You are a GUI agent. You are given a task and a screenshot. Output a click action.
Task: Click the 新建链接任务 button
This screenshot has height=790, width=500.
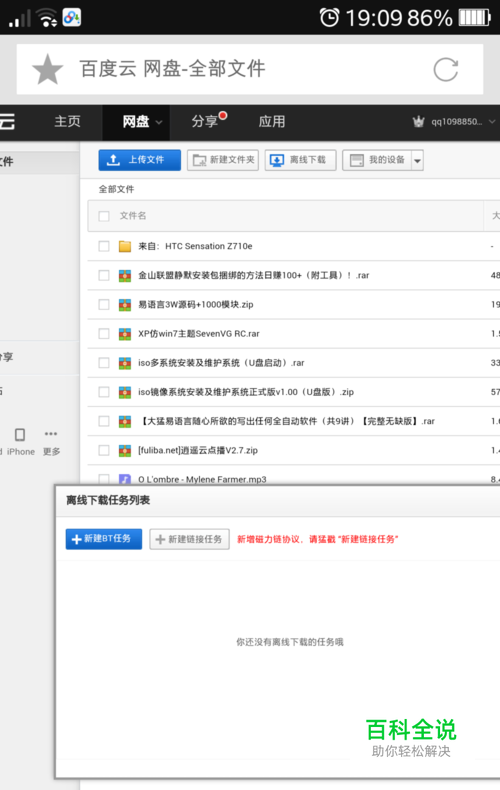point(190,539)
